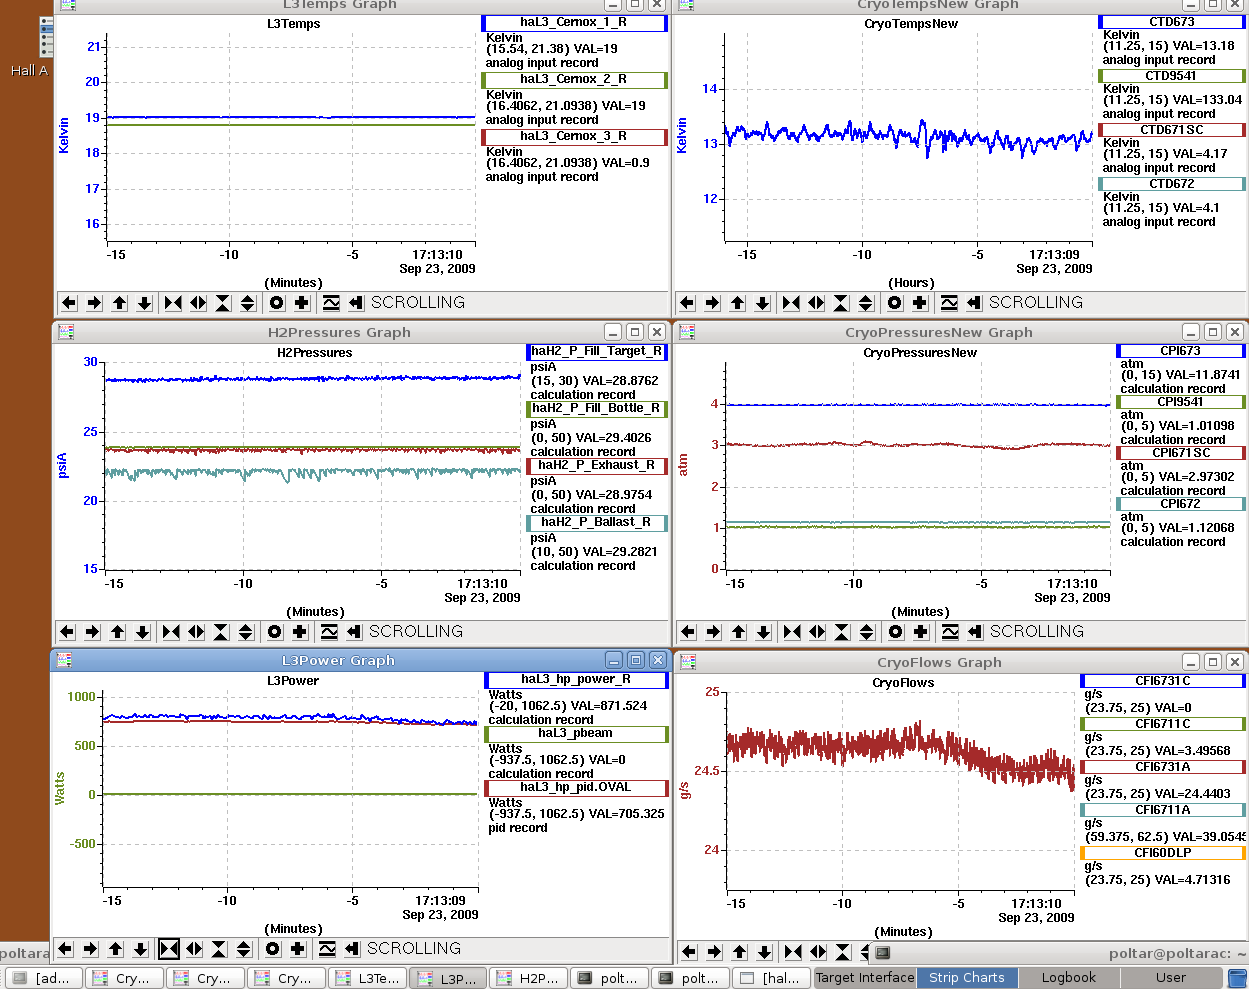This screenshot has width=1249, height=989.
Task: Pan right in the L3Temps graph toolbar
Action: (94, 303)
